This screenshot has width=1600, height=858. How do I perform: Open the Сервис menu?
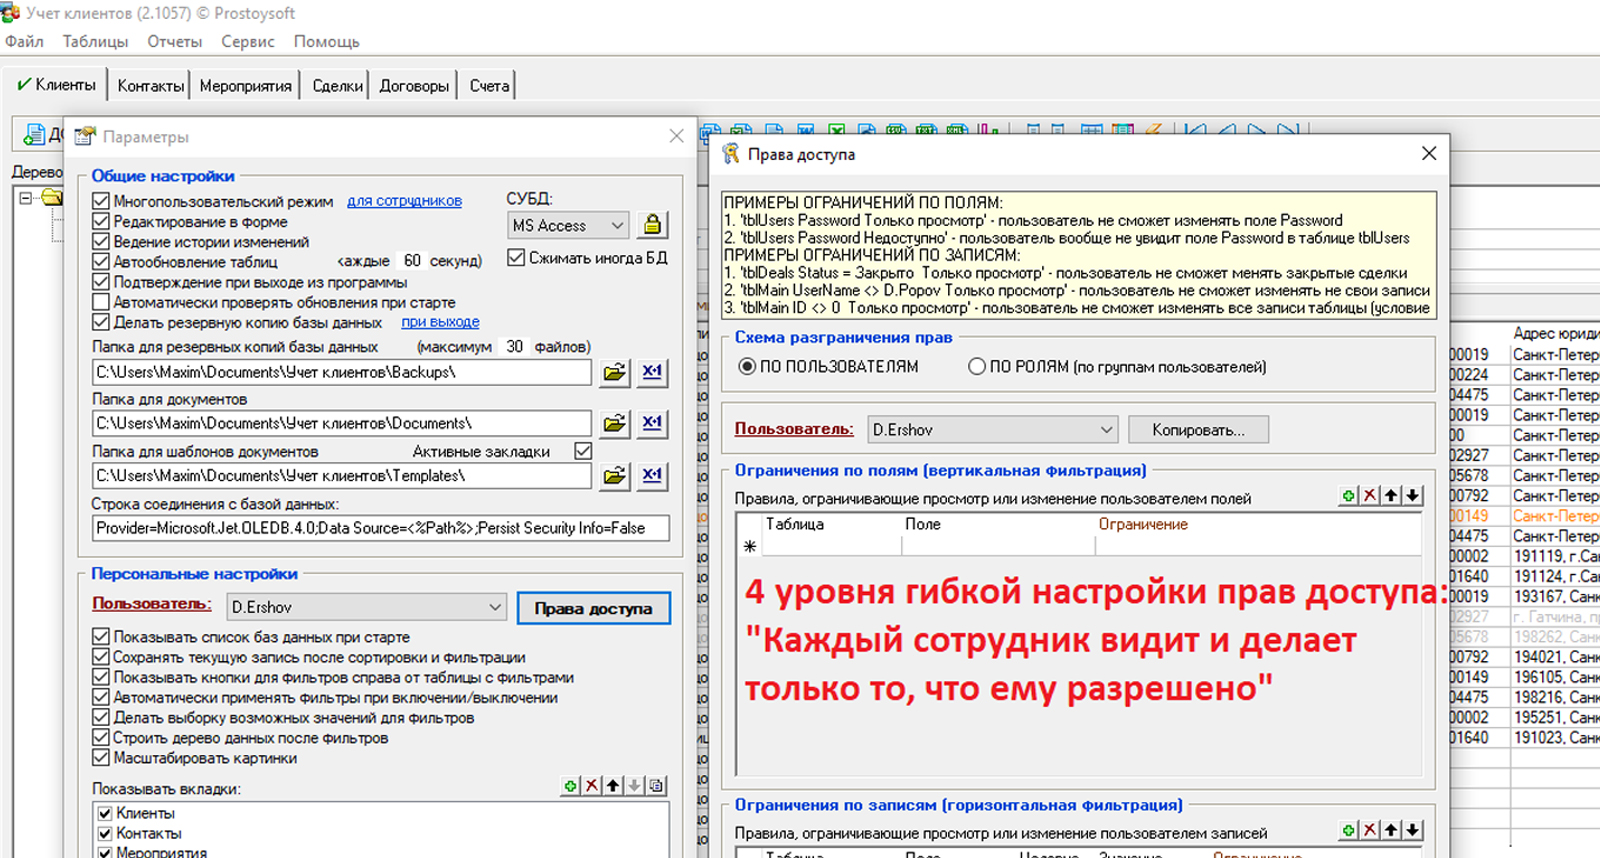[x=248, y=41]
